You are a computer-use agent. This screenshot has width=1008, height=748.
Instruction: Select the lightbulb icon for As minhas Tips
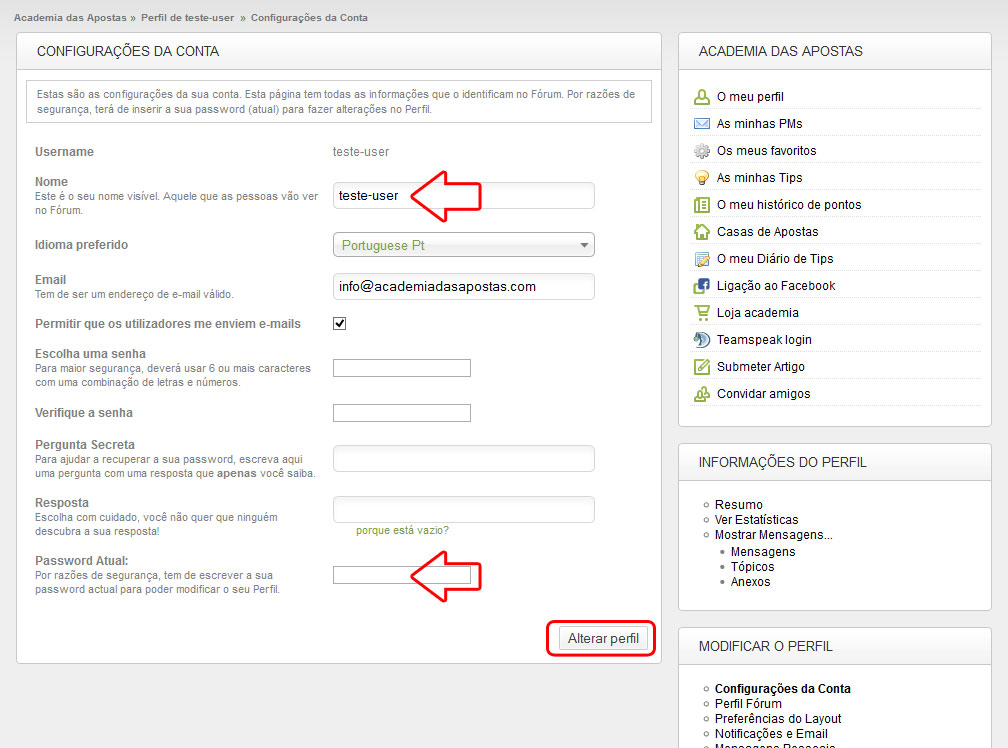click(x=701, y=178)
